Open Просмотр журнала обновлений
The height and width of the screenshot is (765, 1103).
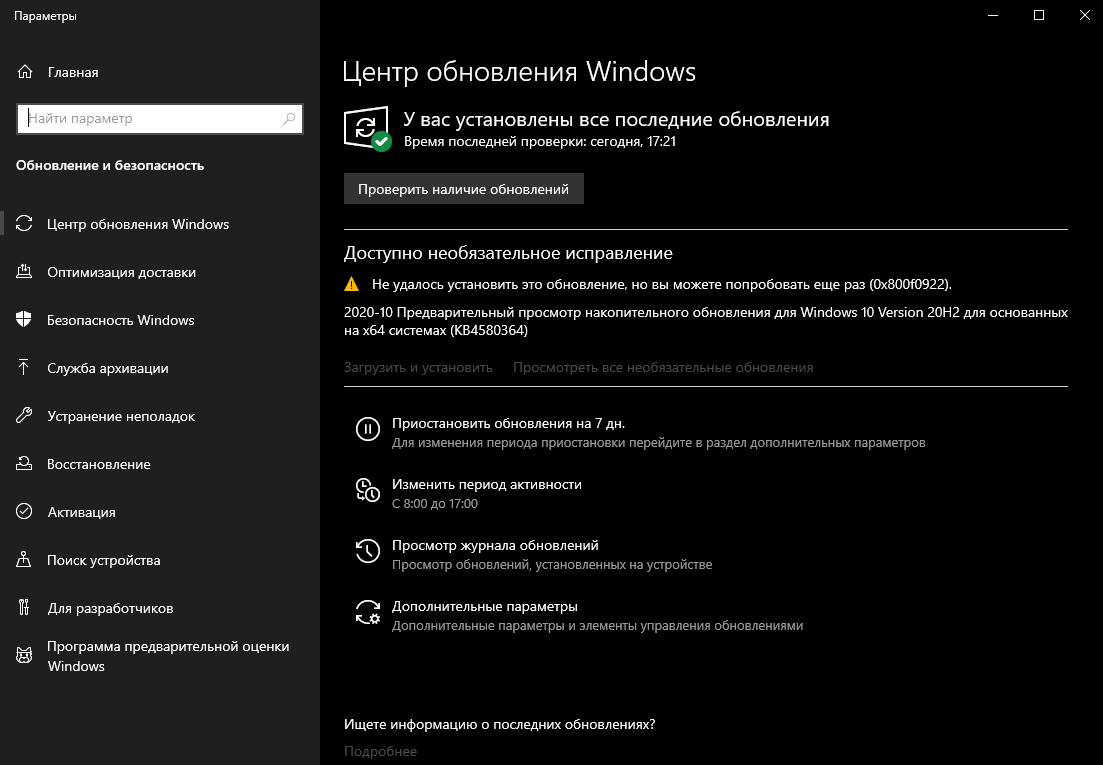pyautogui.click(x=495, y=546)
